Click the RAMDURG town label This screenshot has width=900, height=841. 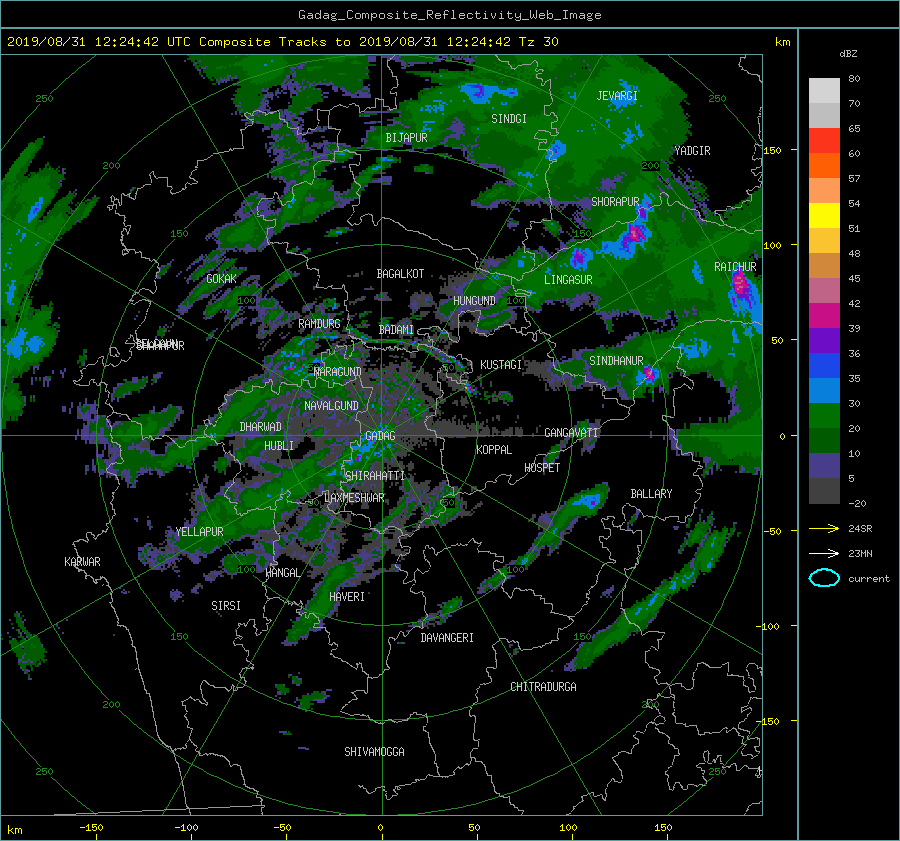pyautogui.click(x=319, y=324)
